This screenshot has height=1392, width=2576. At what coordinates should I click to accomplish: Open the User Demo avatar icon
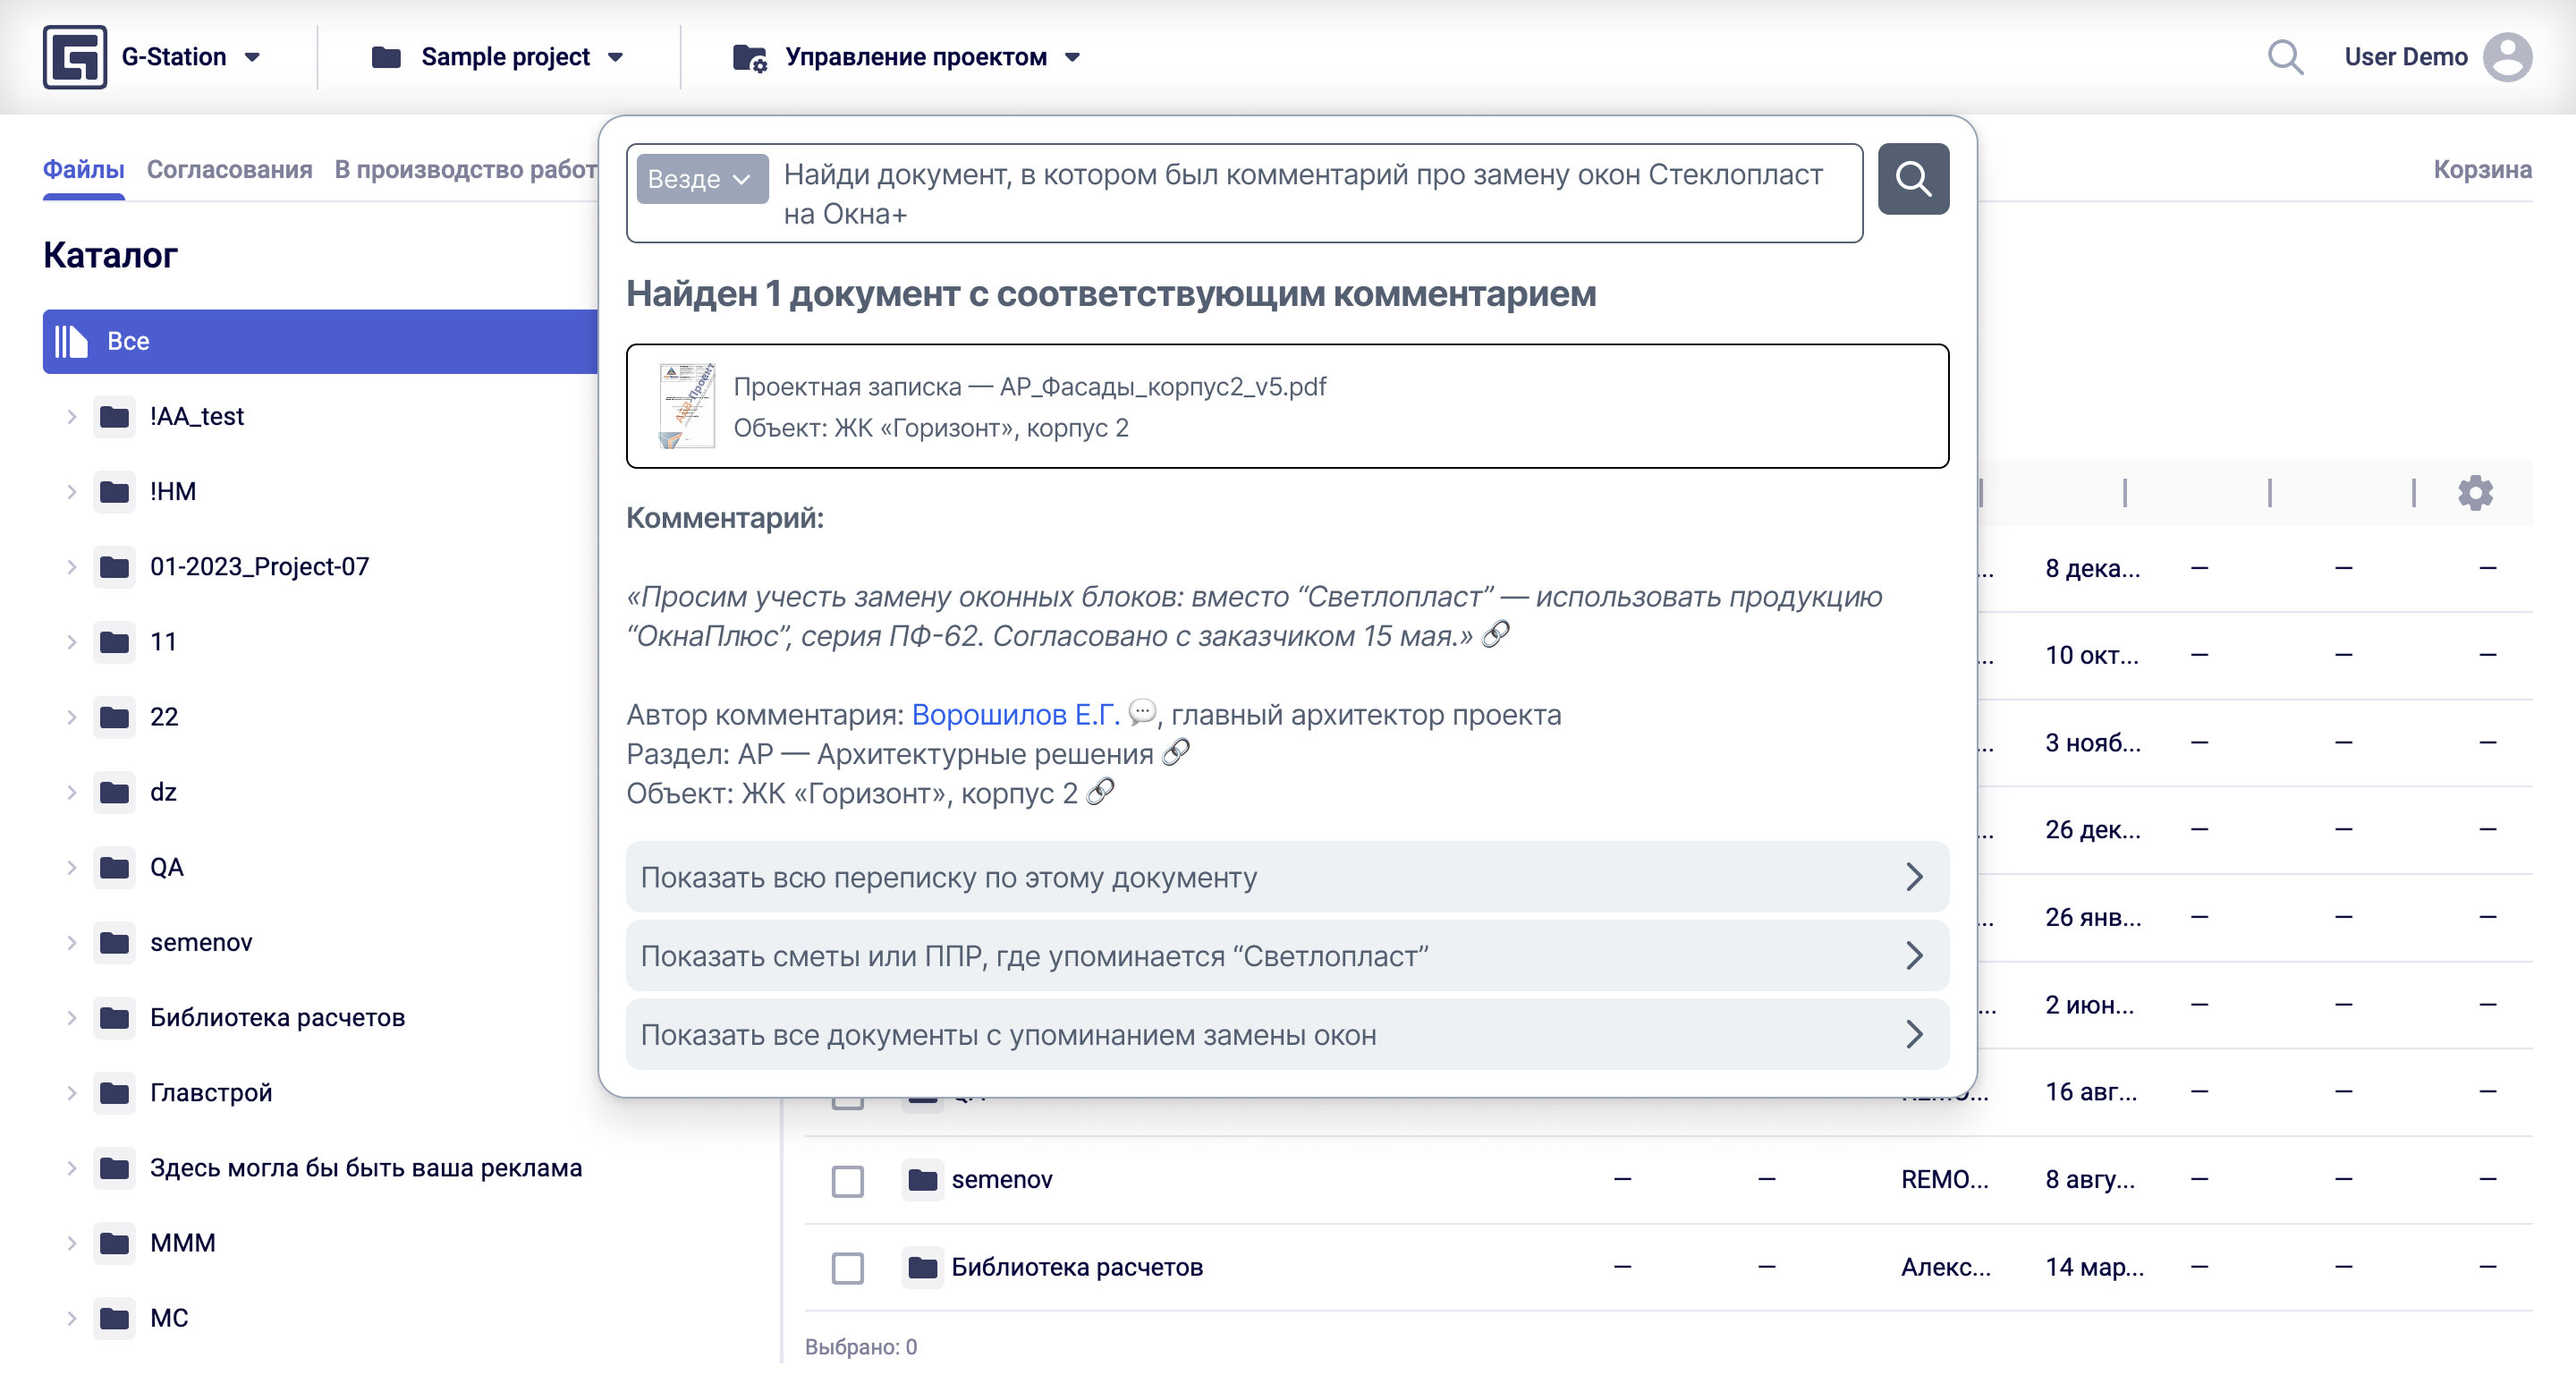pyautogui.click(x=2507, y=57)
